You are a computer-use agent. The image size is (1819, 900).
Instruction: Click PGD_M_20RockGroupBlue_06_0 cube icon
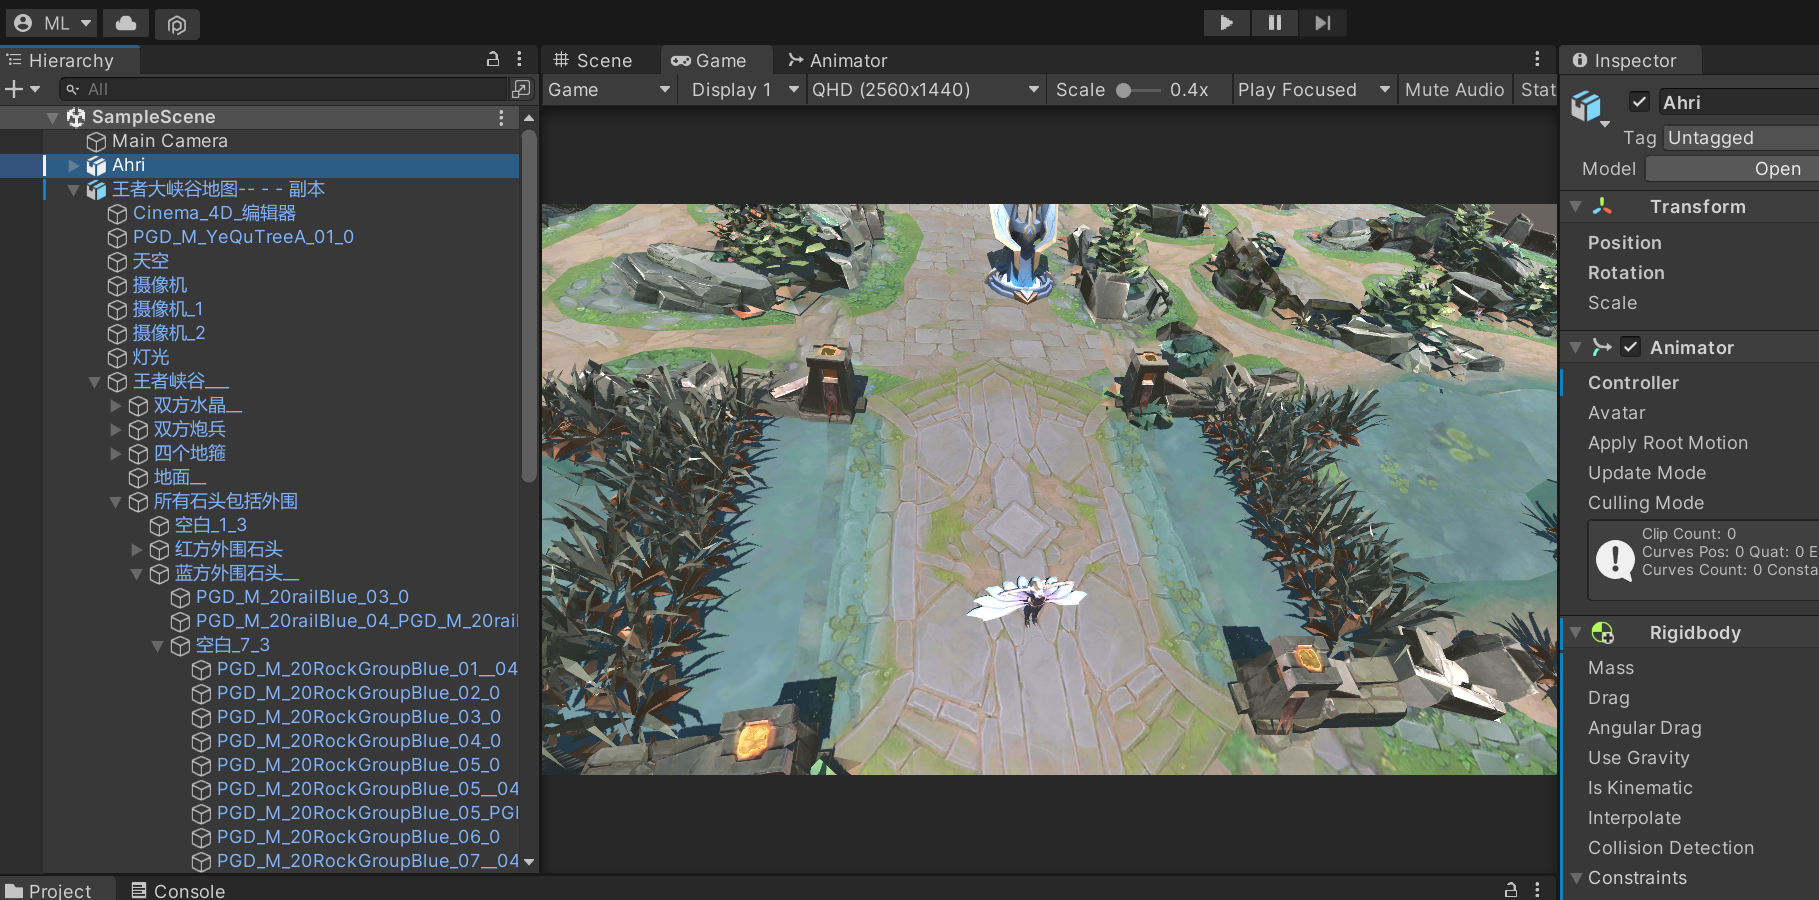(201, 838)
